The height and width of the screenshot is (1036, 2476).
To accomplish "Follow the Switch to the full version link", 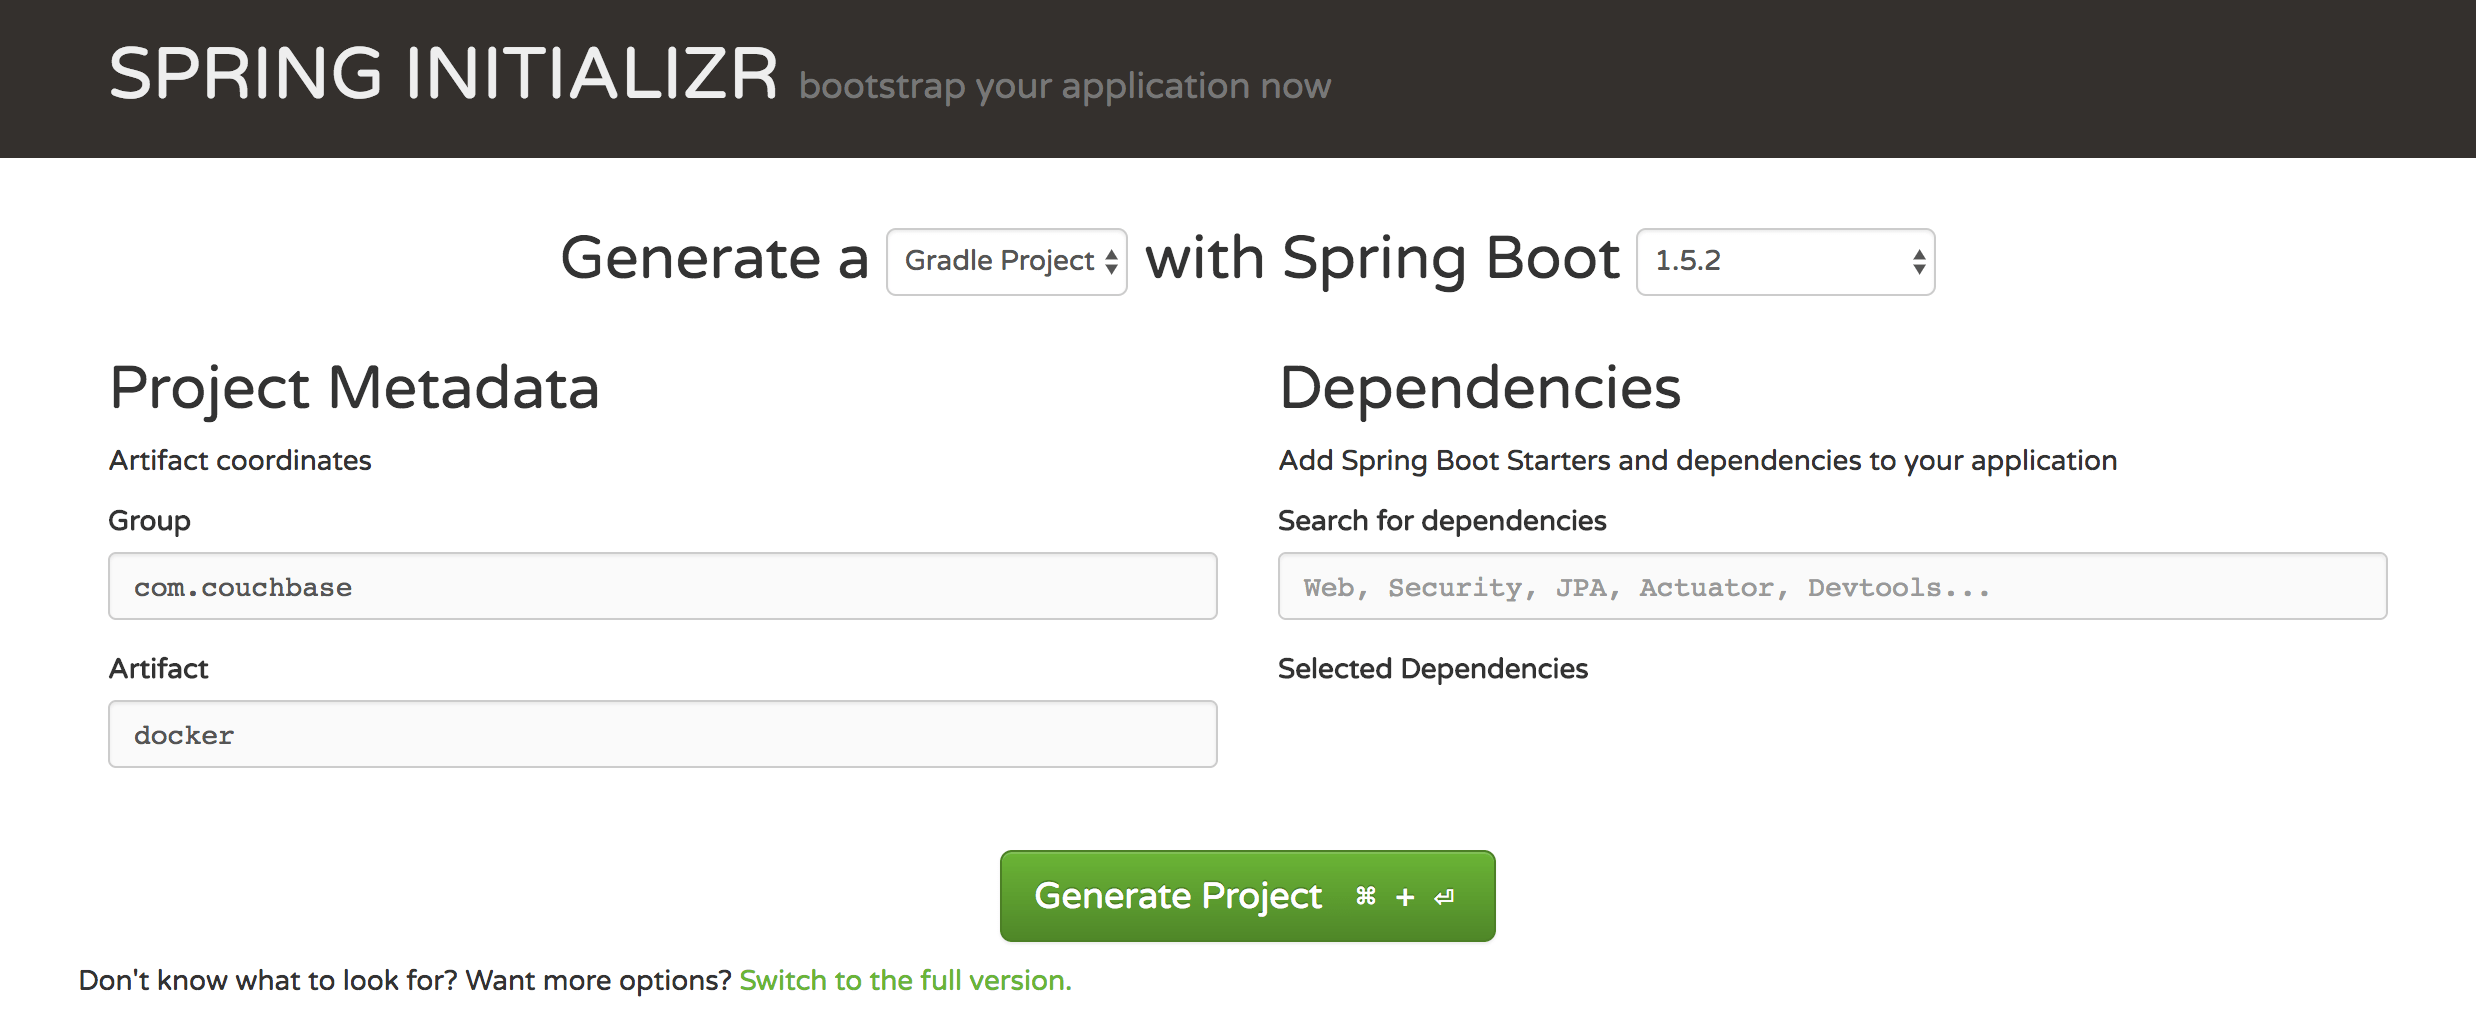I will [905, 980].
